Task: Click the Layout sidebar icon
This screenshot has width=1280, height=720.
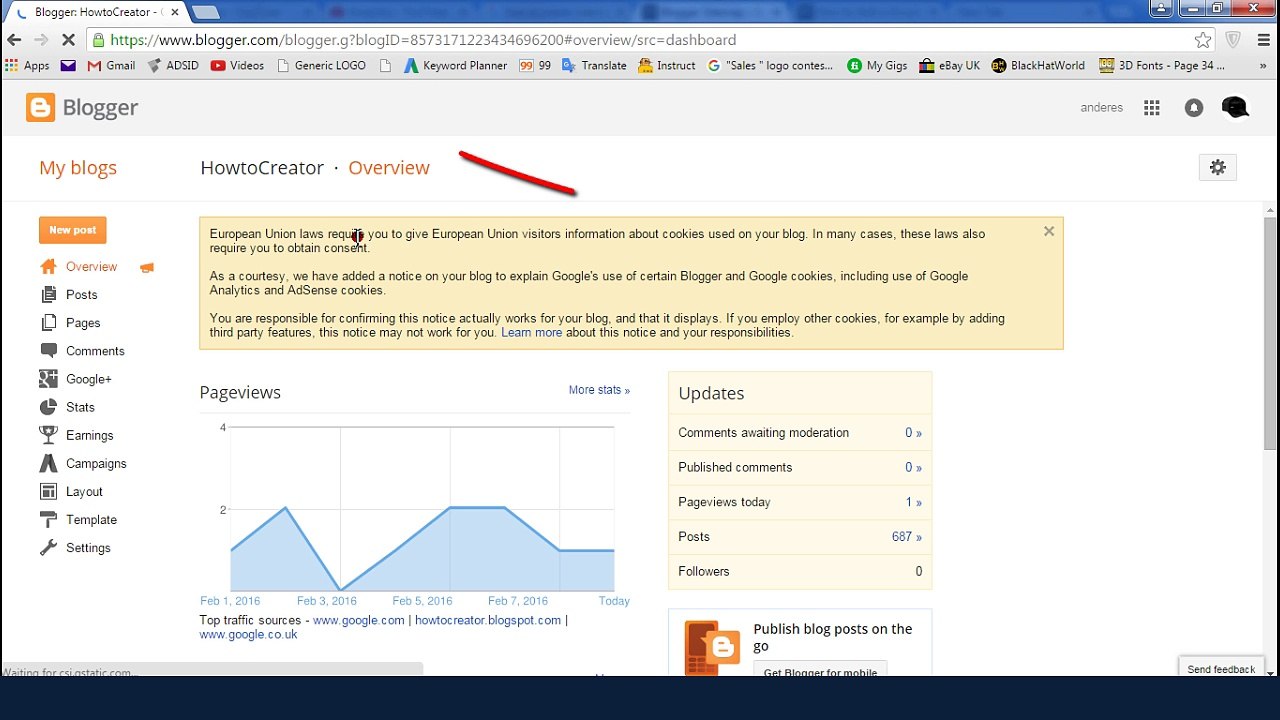Action: pos(48,492)
